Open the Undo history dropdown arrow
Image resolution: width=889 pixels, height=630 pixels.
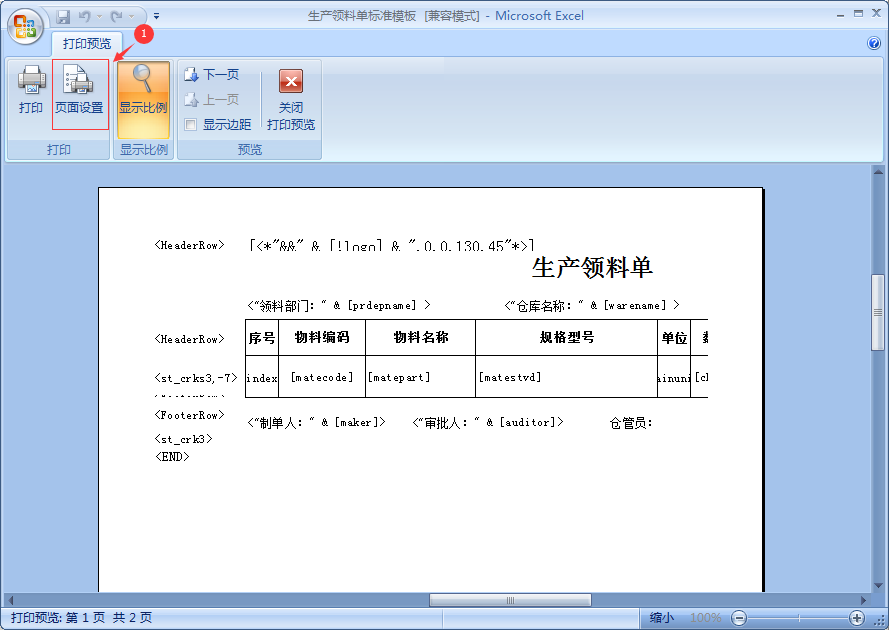[x=99, y=16]
